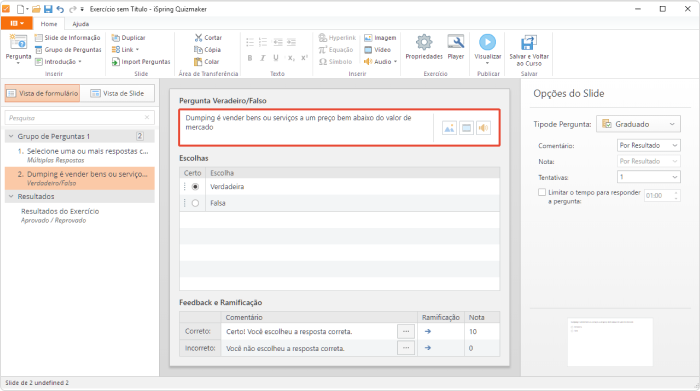Set branching arrow for Correto row
Screen dimensions: 700x391
point(428,331)
